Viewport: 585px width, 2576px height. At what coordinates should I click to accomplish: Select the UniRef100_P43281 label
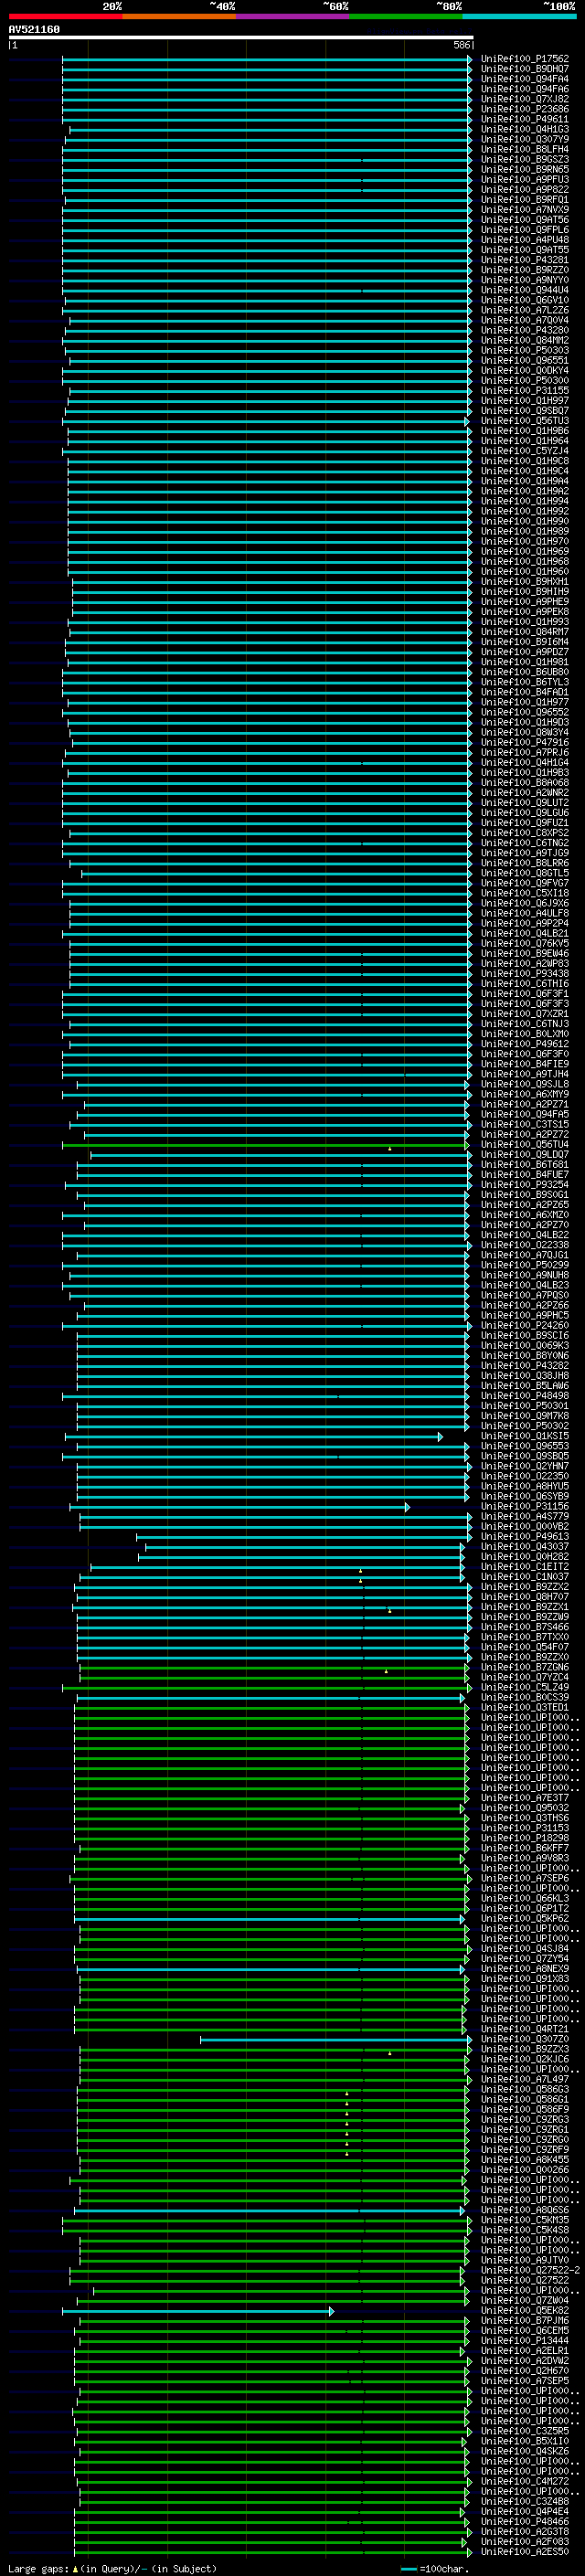click(x=524, y=260)
